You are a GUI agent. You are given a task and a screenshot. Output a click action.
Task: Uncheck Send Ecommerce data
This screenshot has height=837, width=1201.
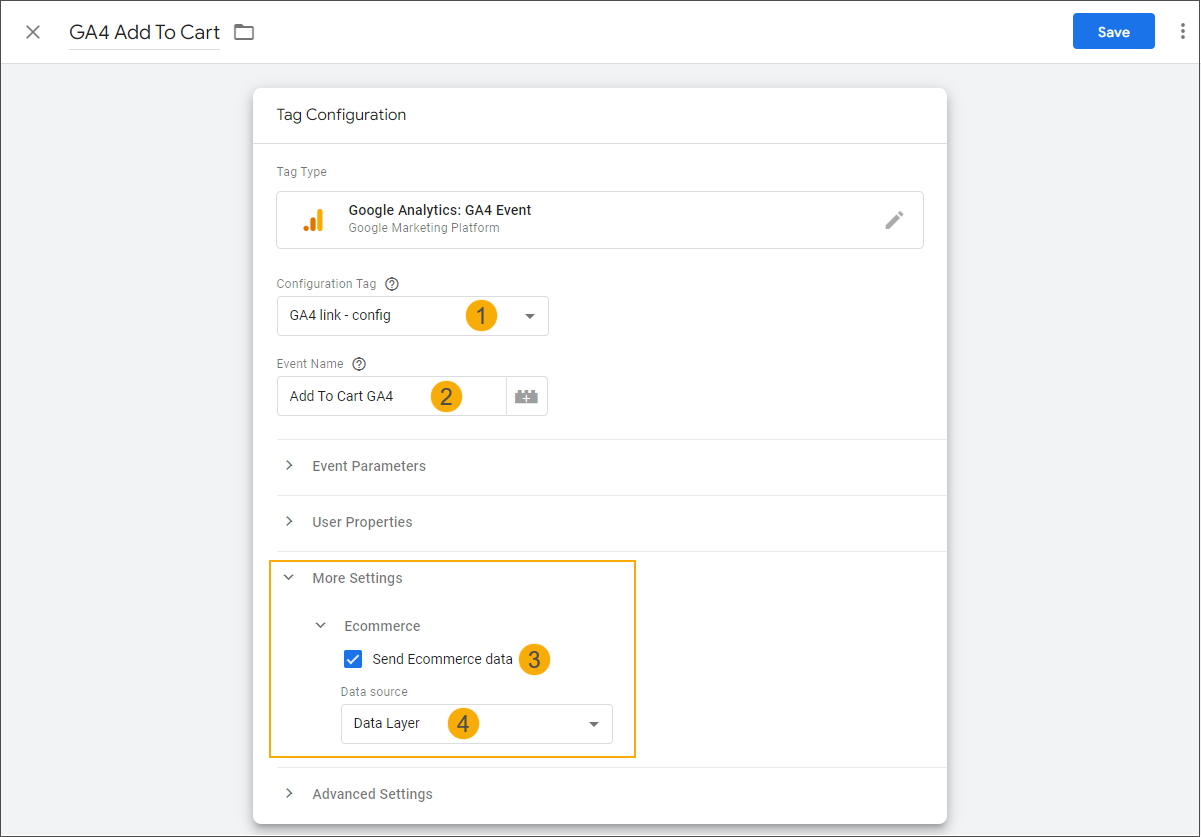[353, 658]
